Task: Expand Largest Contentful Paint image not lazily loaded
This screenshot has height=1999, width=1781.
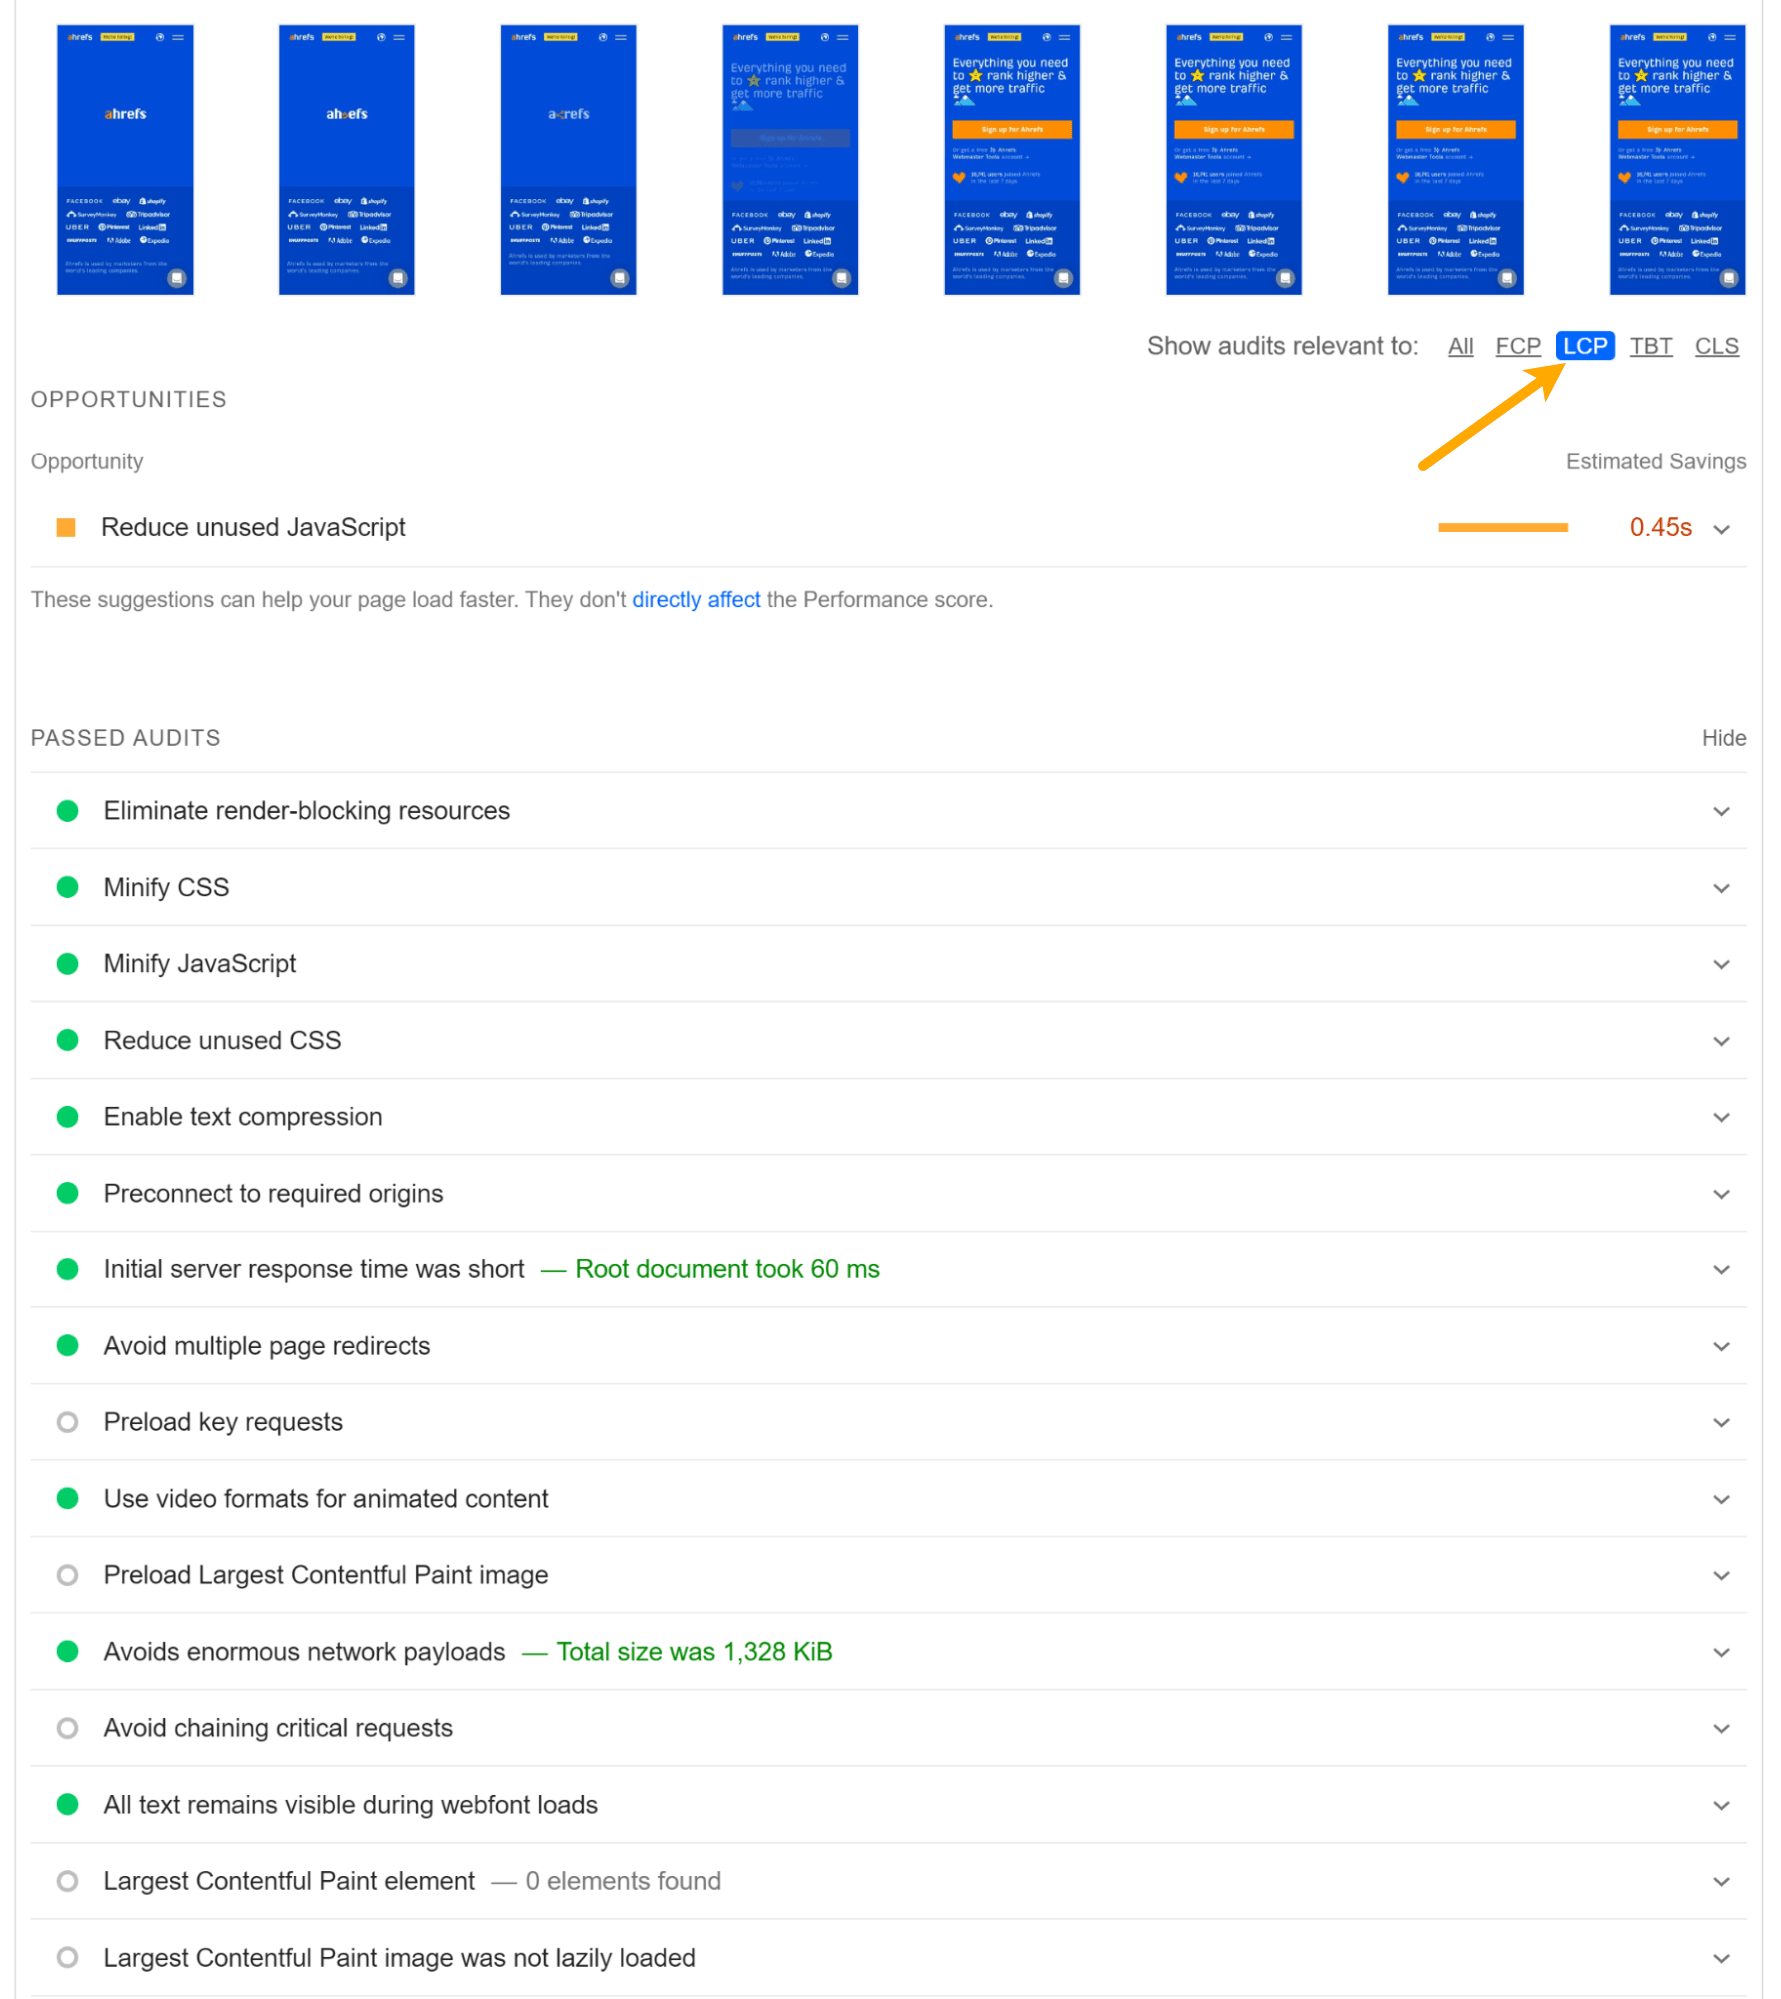Action: pyautogui.click(x=1722, y=1957)
